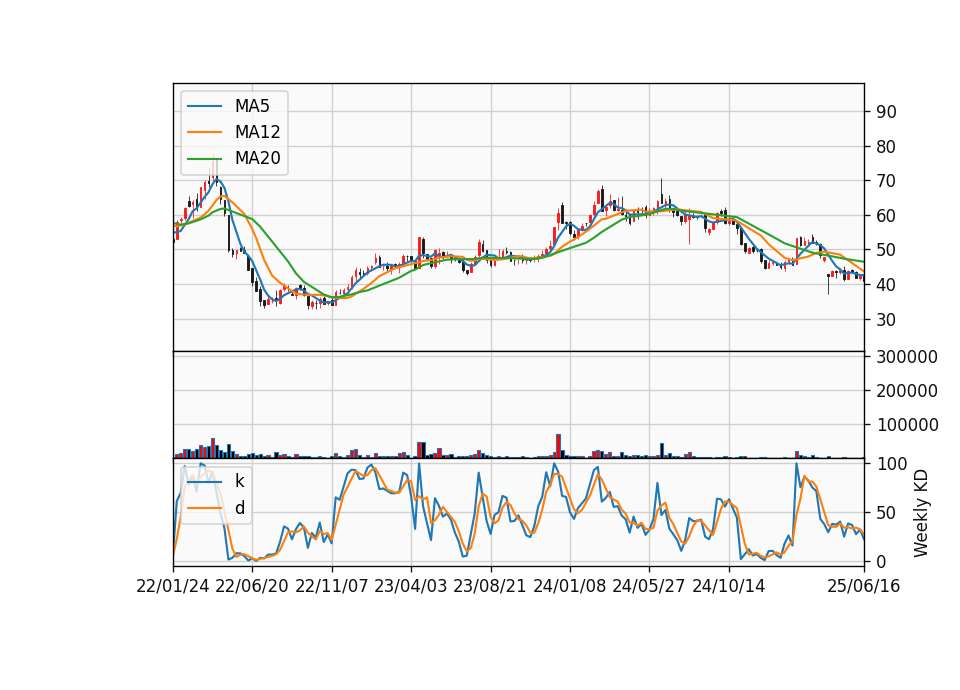Click the 24/05/27 date tick label
Viewport: 960px width, 690px height.
[x=648, y=586]
